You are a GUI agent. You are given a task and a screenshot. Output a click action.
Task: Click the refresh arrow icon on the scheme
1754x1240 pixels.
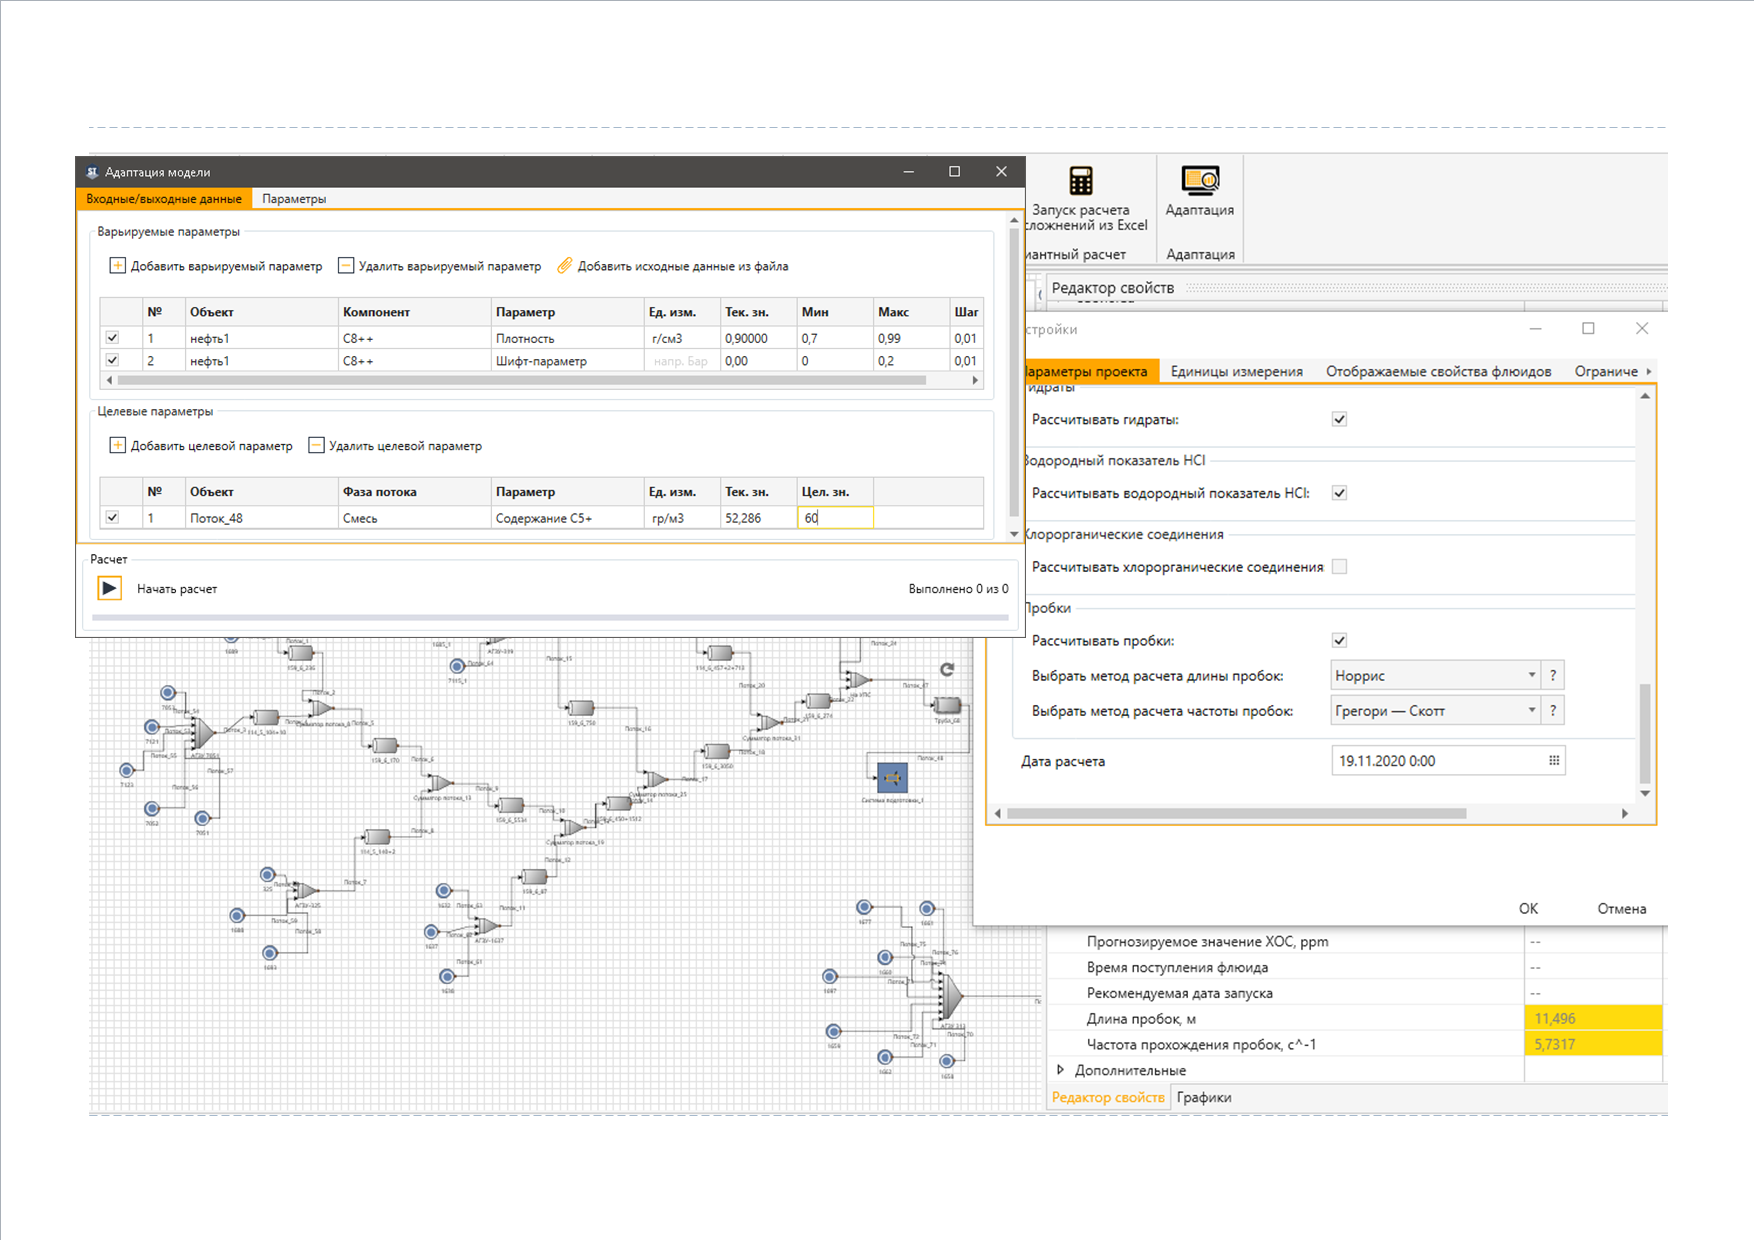pyautogui.click(x=947, y=669)
